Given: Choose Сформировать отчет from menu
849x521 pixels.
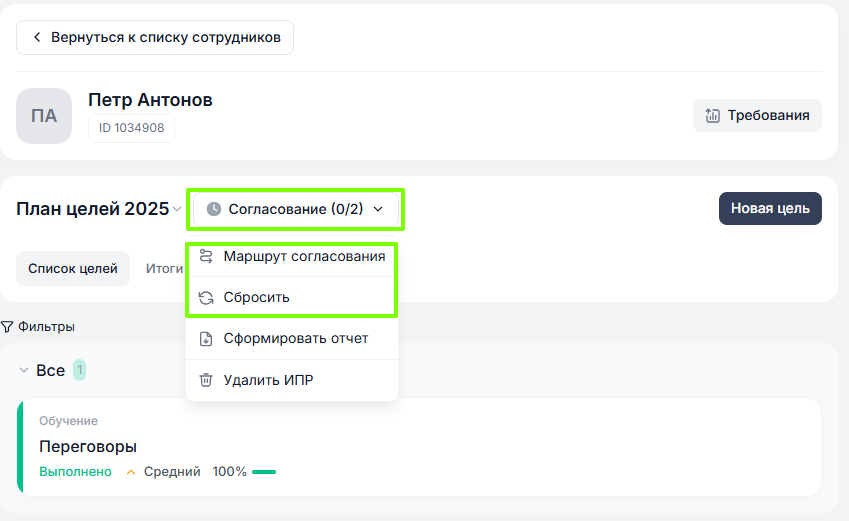Looking at the screenshot, I should coord(295,339).
